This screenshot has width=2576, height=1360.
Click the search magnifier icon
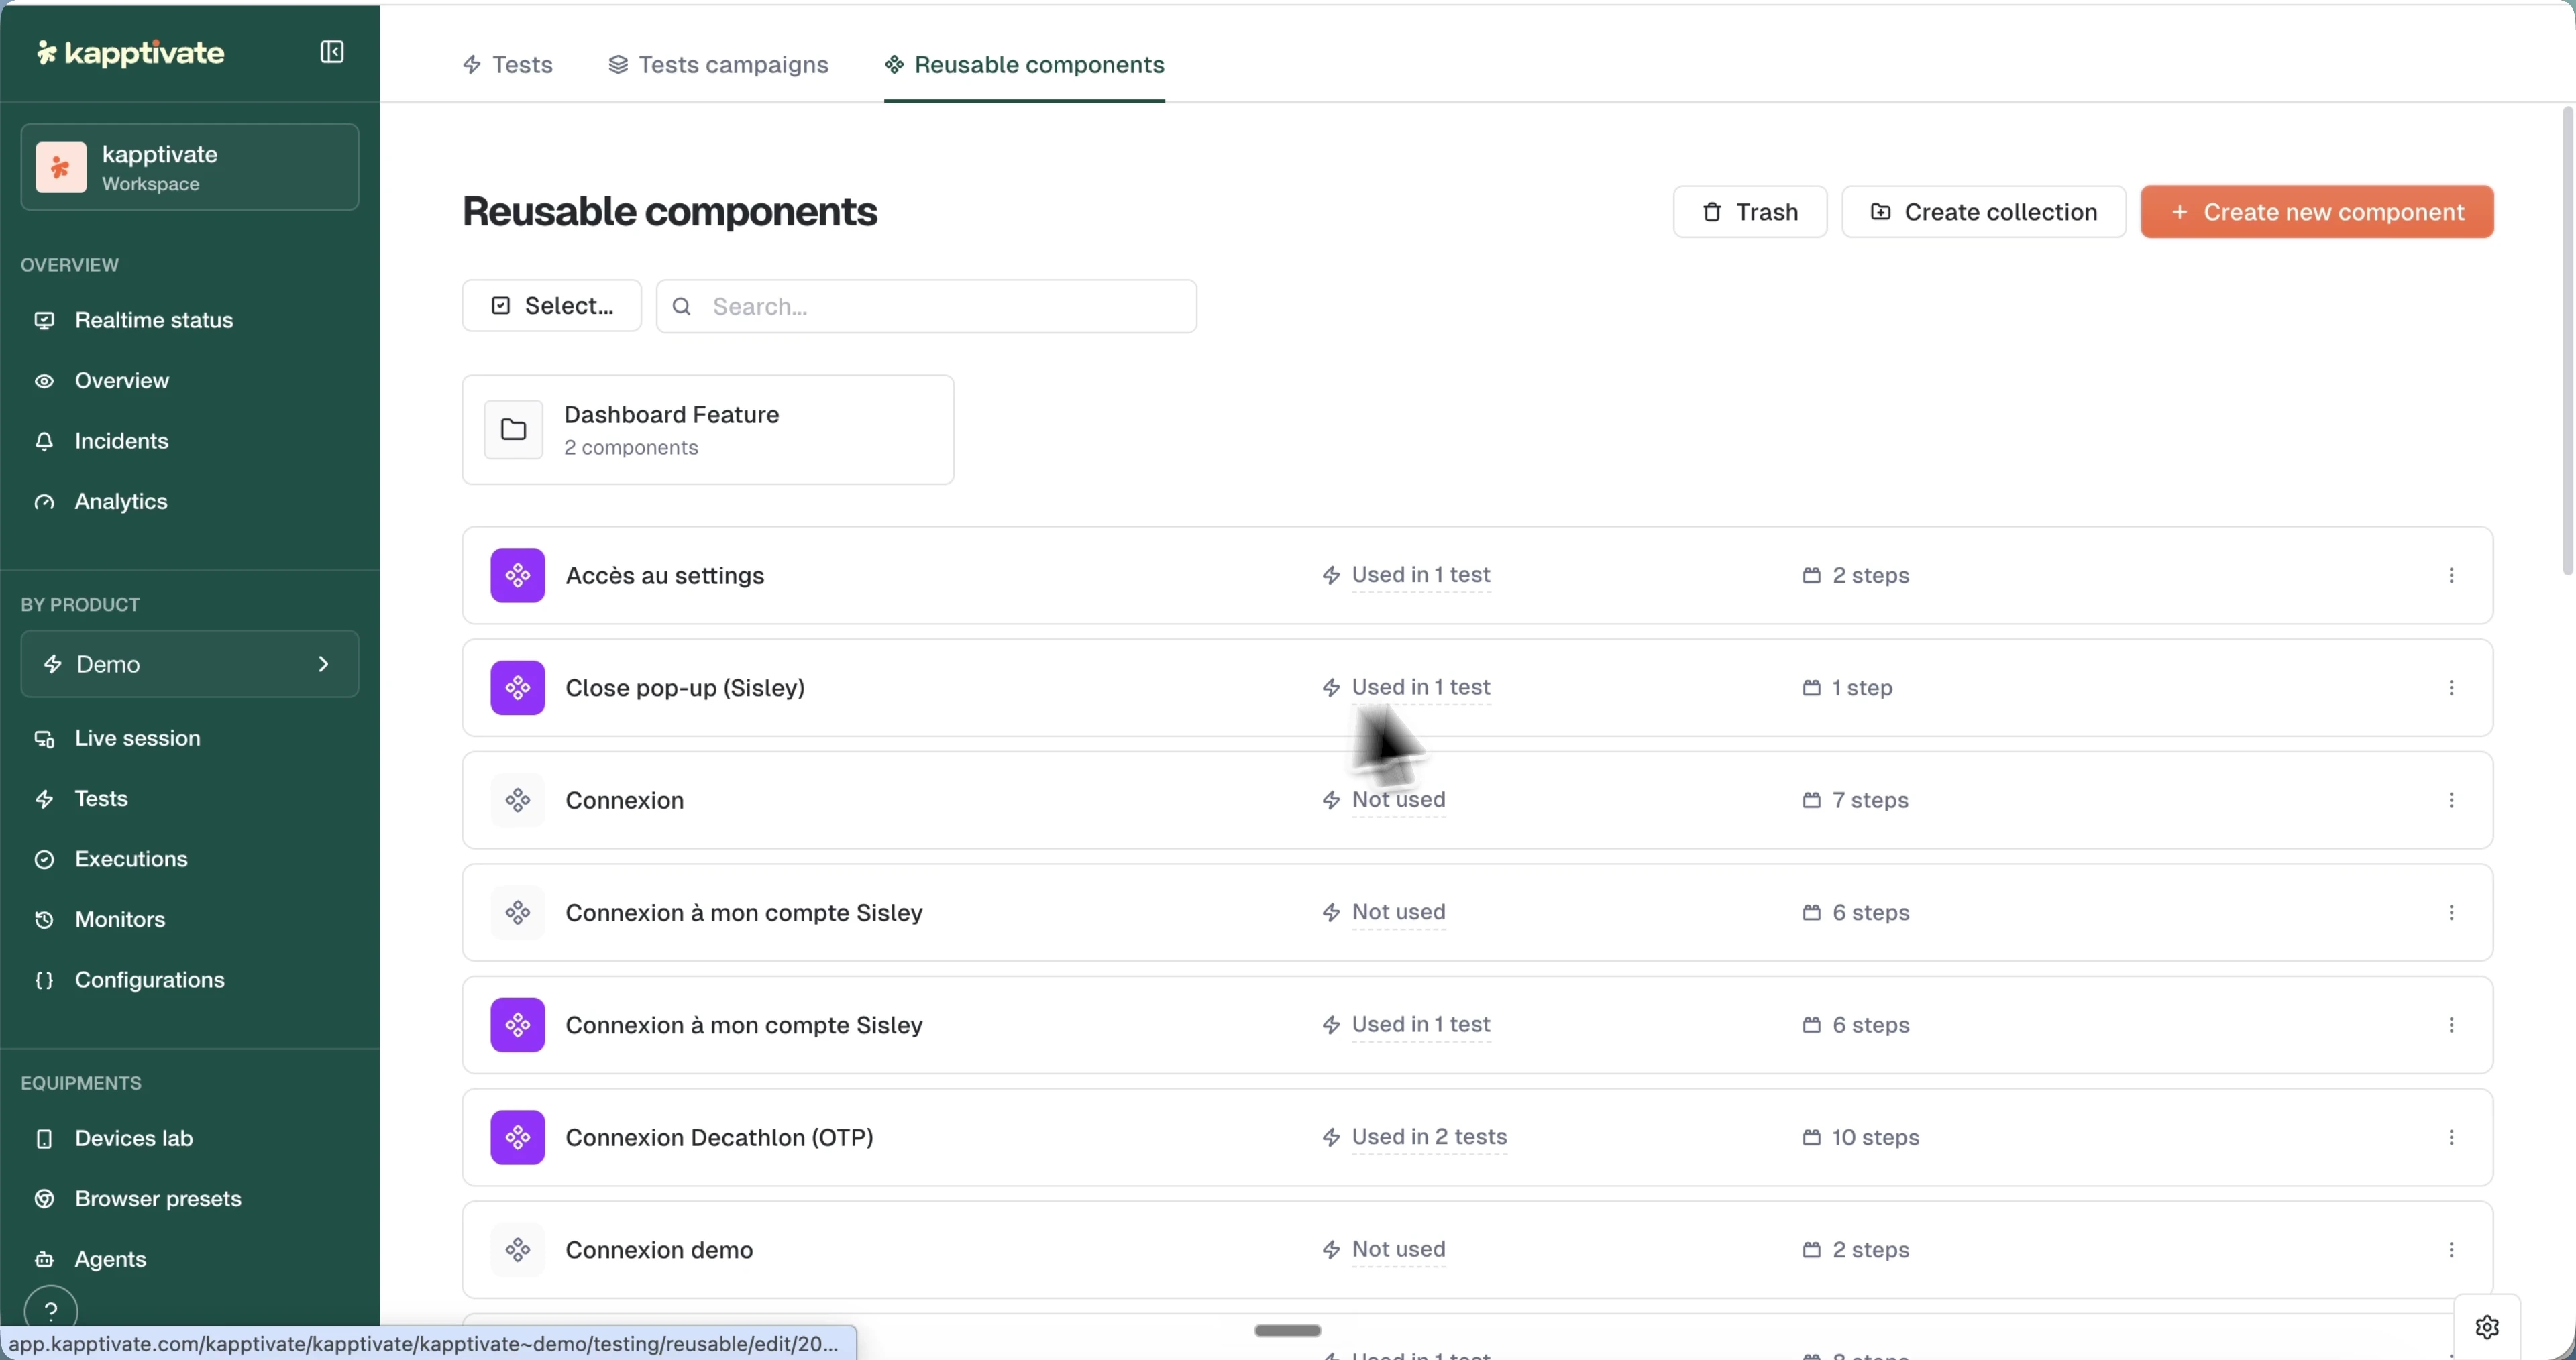point(682,306)
